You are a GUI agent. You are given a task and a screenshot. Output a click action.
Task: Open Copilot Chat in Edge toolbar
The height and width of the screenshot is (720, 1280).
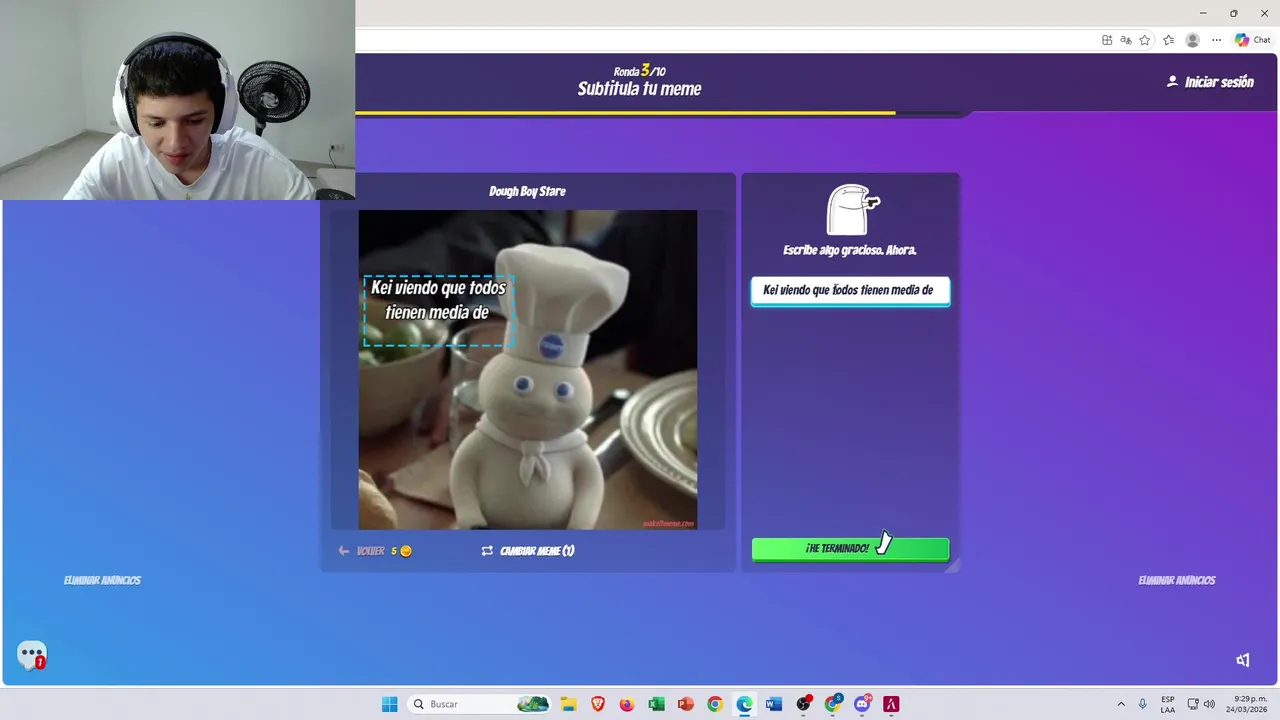coord(1252,40)
